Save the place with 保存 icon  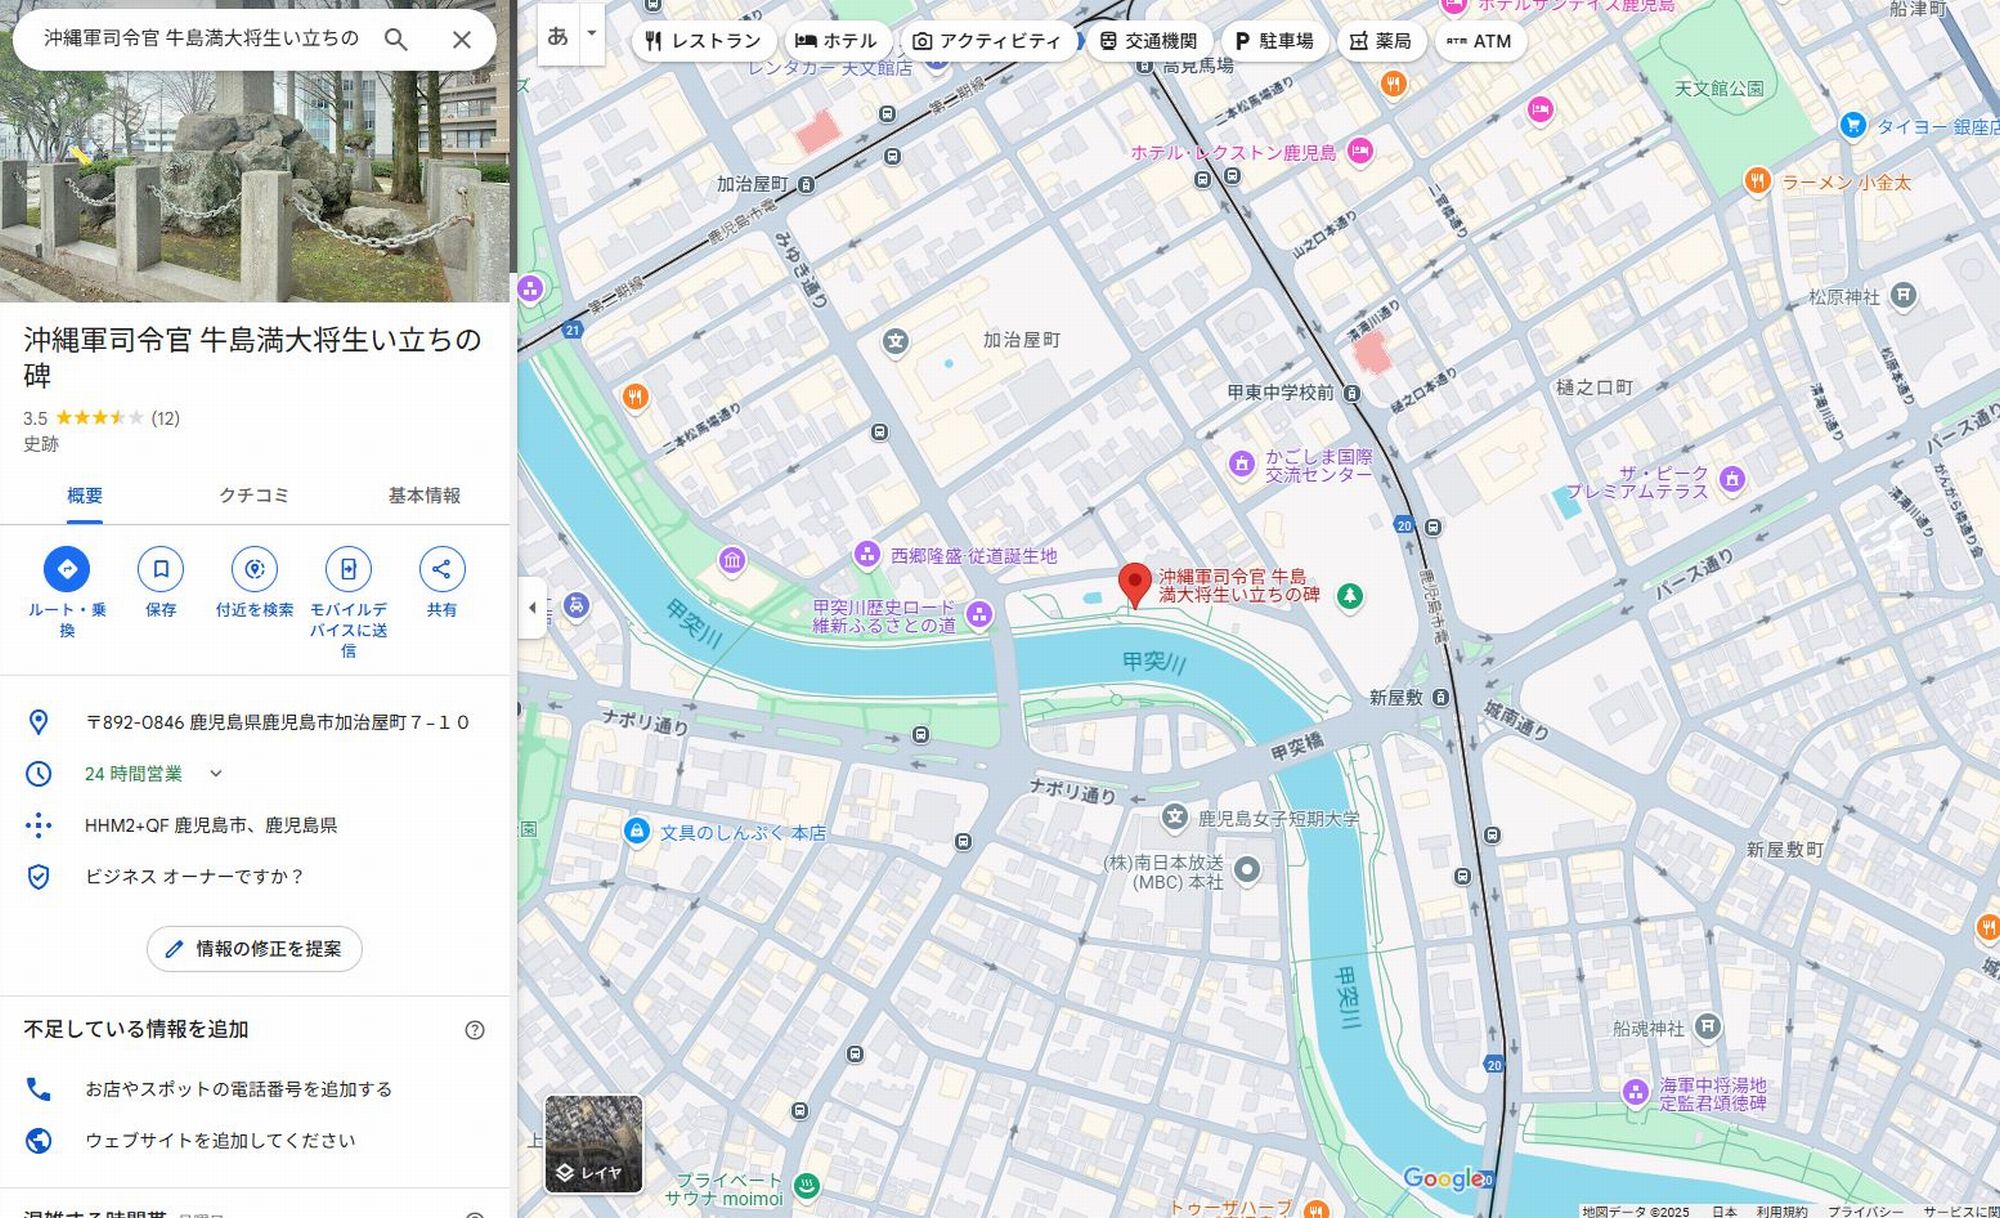click(x=161, y=569)
